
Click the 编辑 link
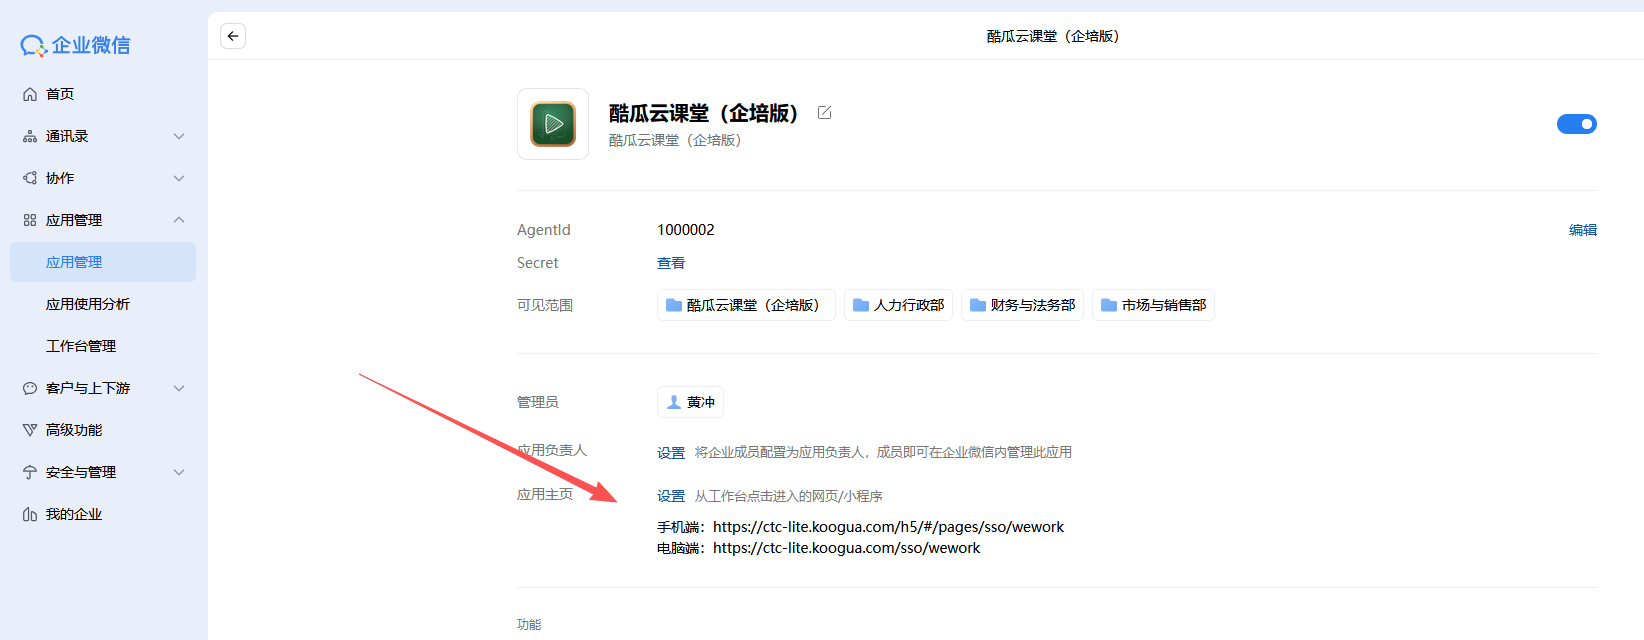click(x=1583, y=230)
